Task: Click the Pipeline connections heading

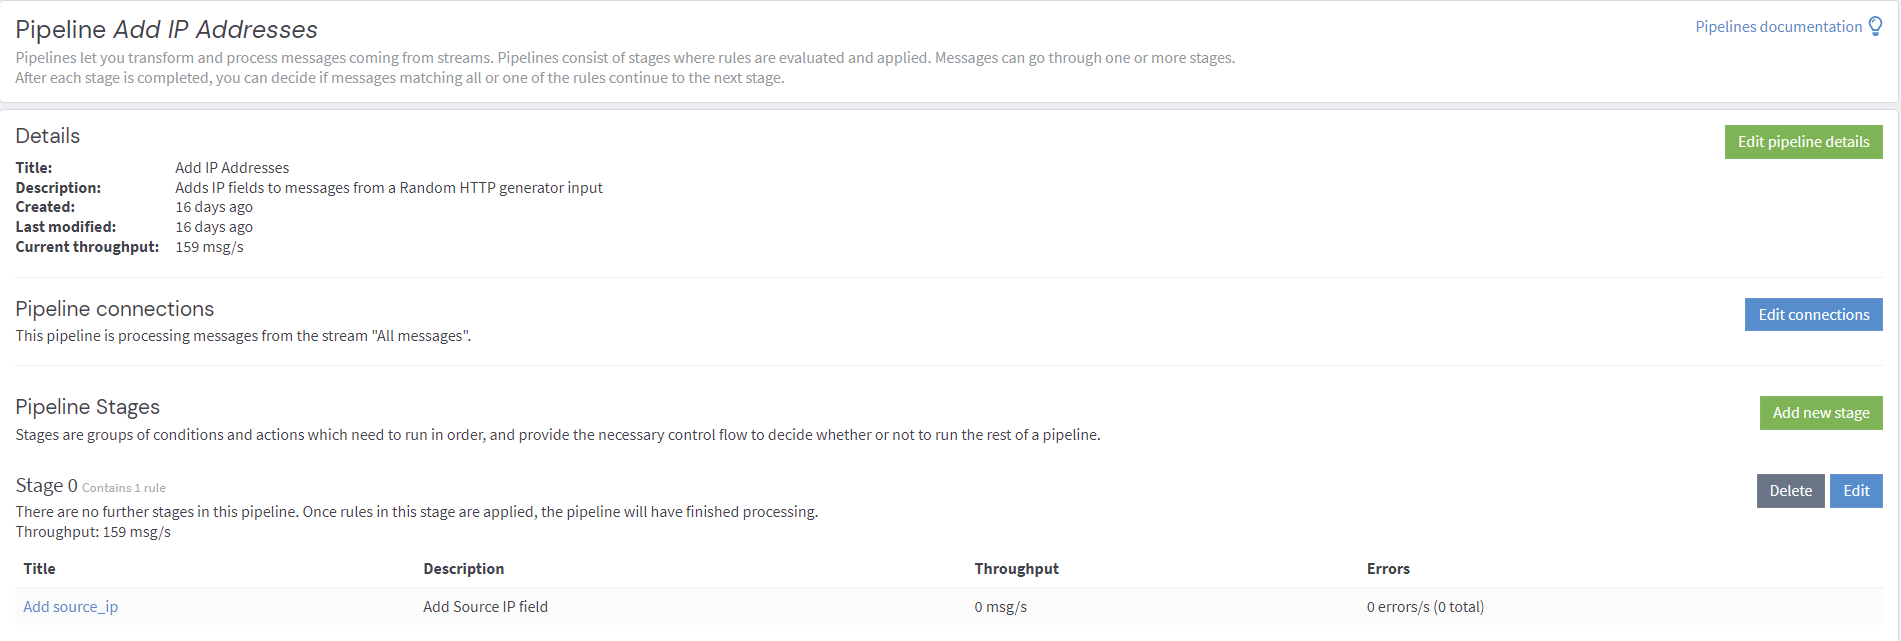Action: [115, 309]
